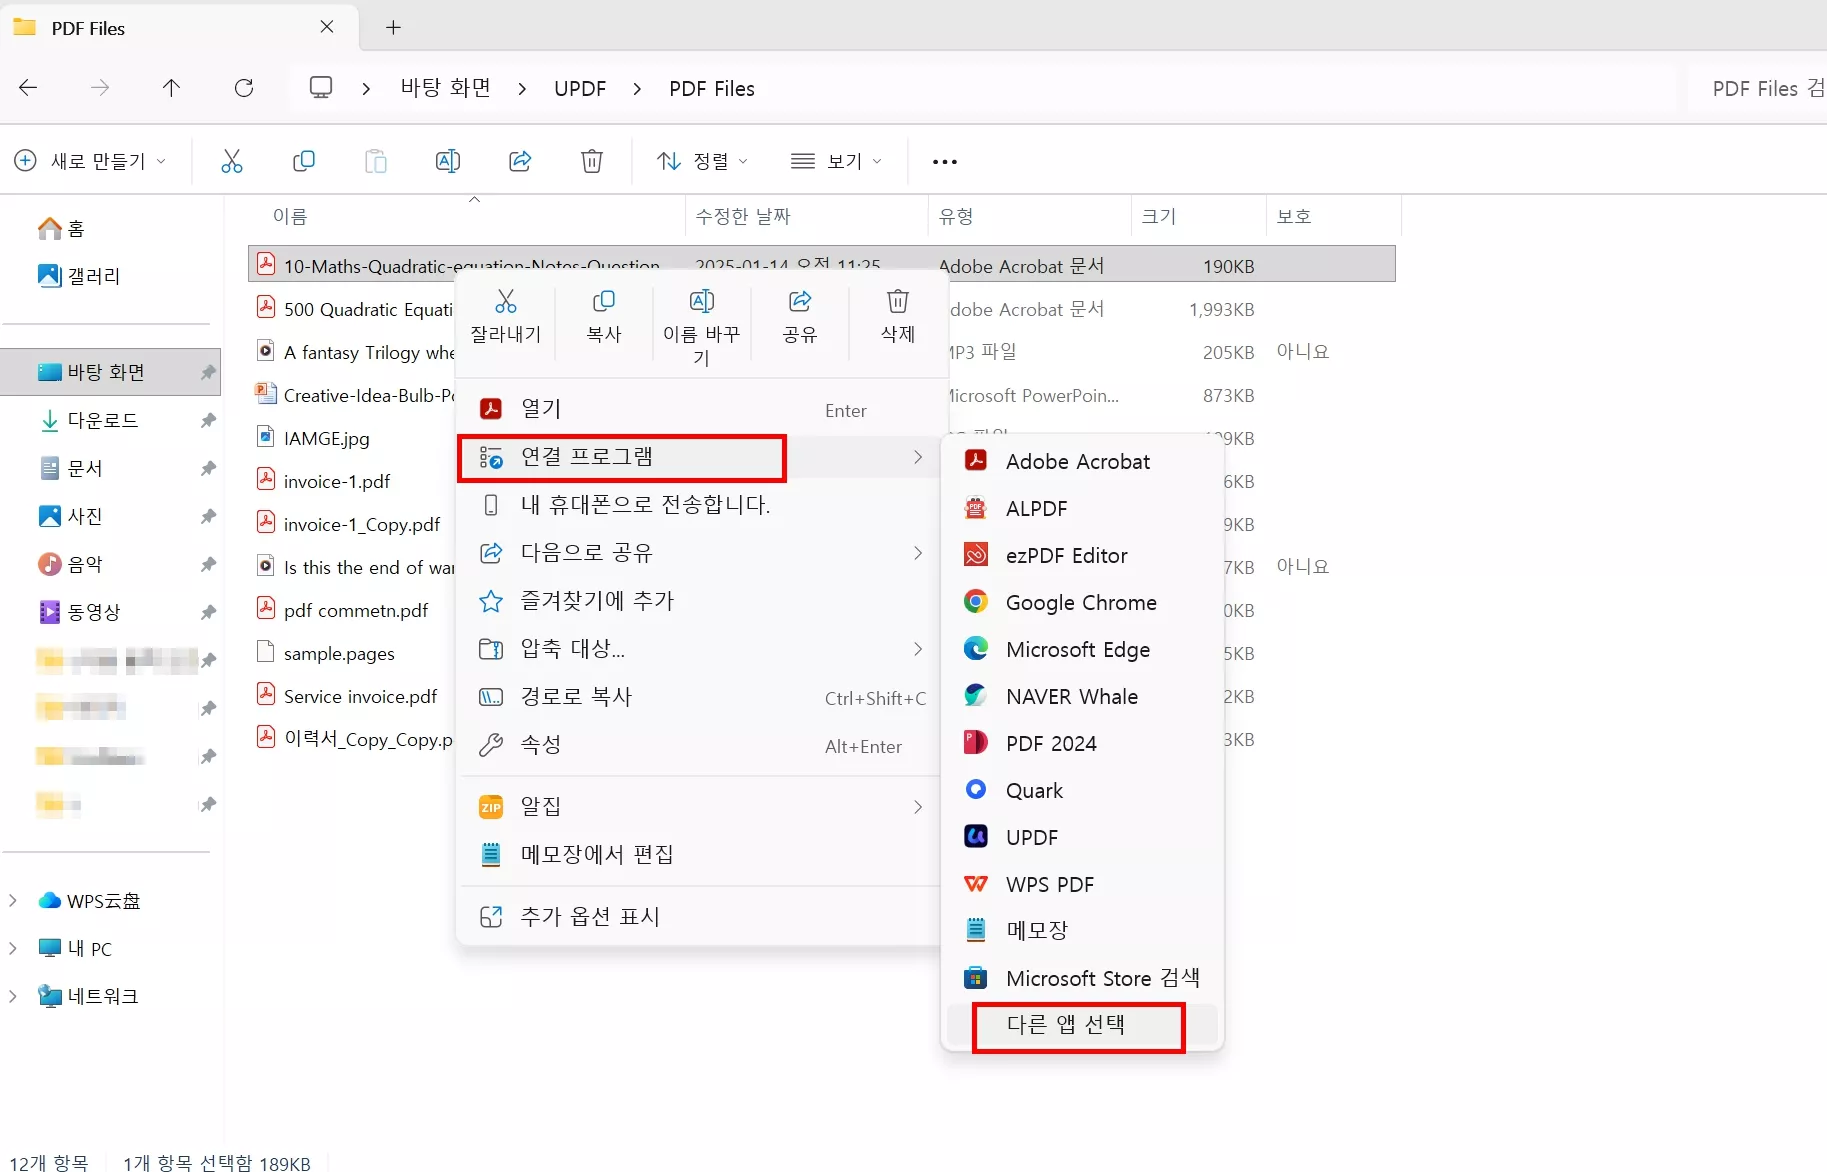Click the Copy icon in the toolbar
This screenshot has width=1827, height=1172.
pos(303,161)
